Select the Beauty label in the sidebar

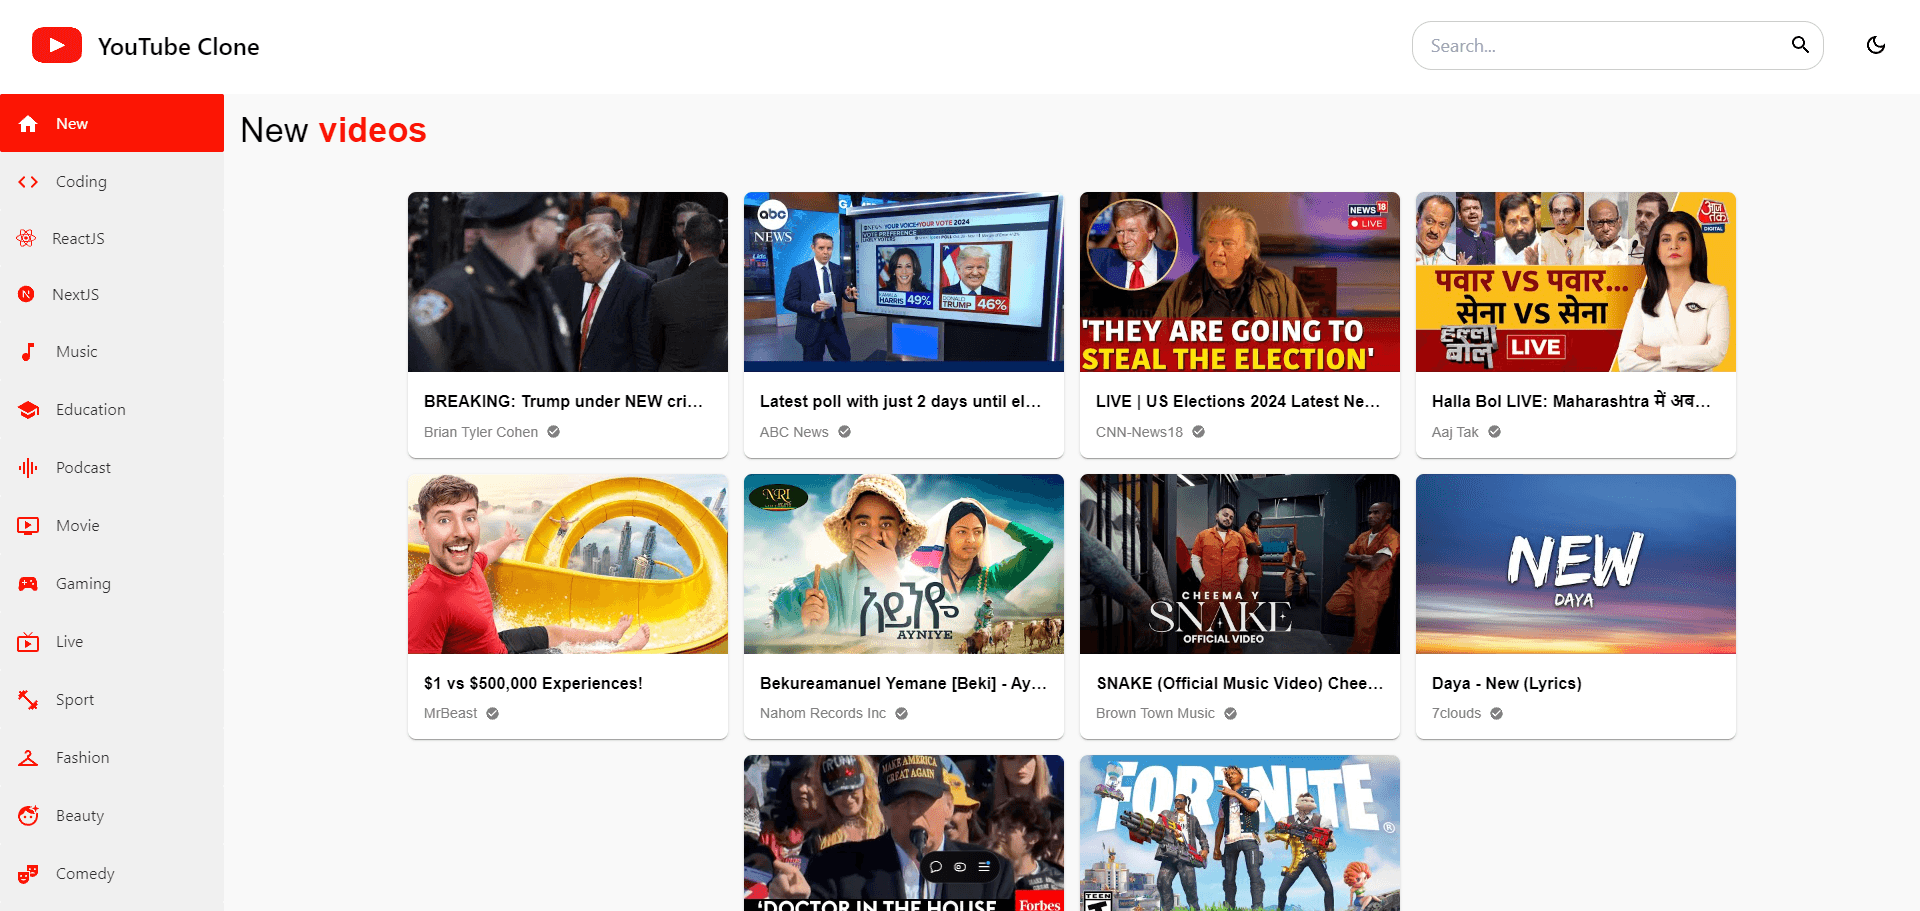tap(80, 816)
